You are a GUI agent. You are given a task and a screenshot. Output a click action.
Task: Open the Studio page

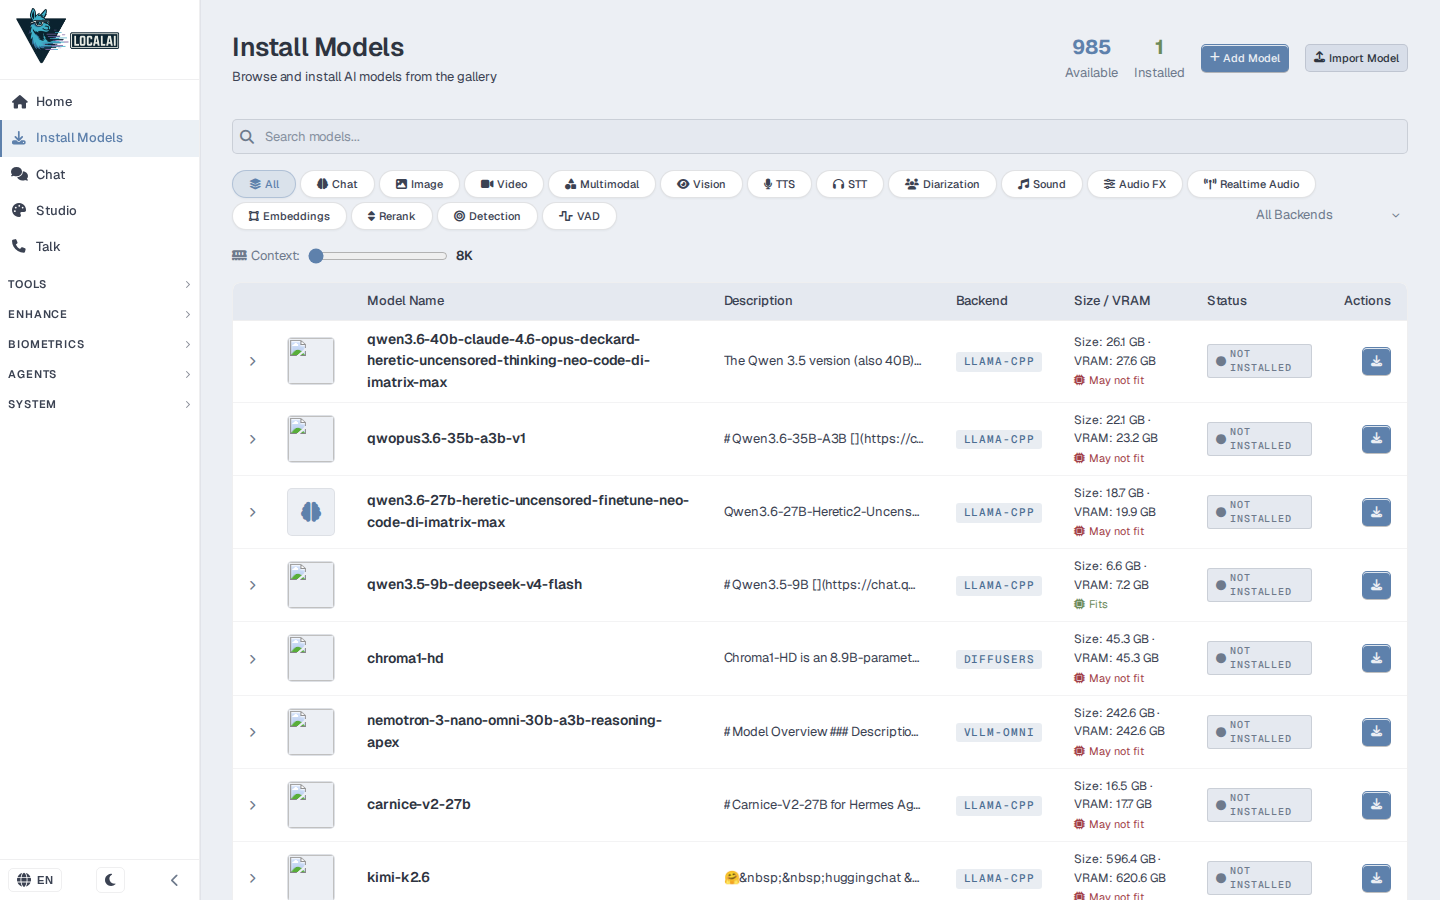[x=100, y=210]
